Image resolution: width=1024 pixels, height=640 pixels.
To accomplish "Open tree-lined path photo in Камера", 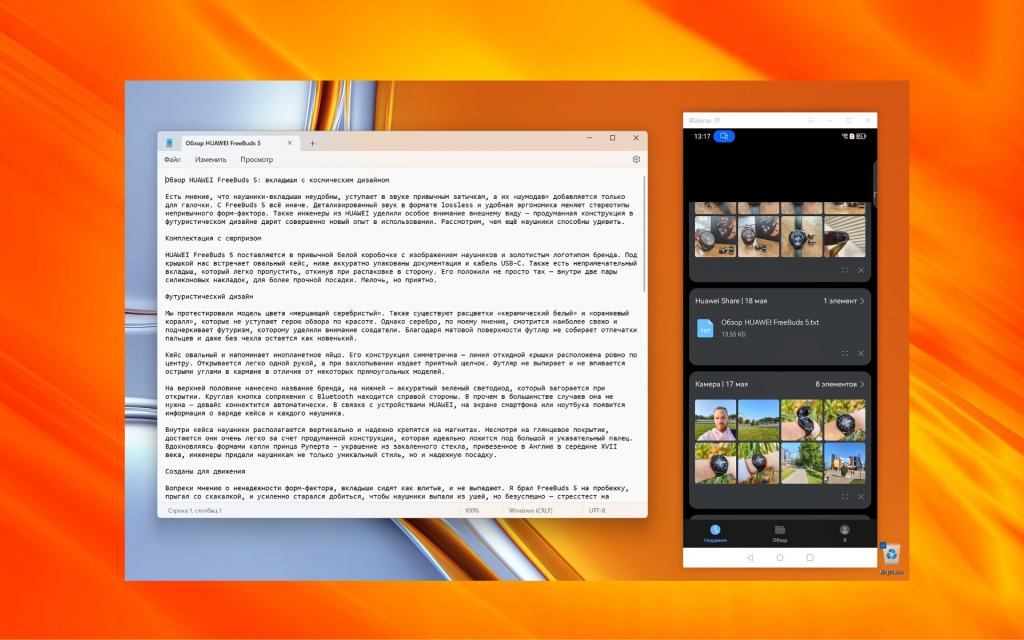I will click(801, 463).
